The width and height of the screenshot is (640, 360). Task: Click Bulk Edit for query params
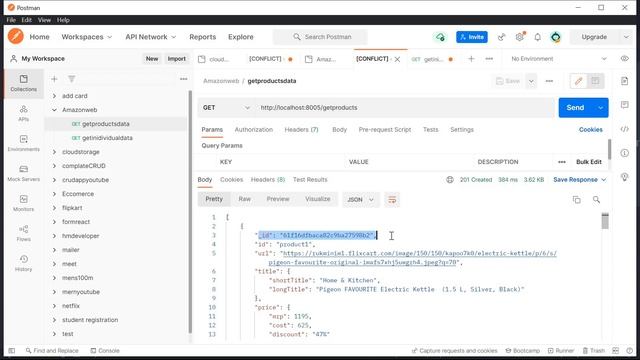(x=589, y=162)
